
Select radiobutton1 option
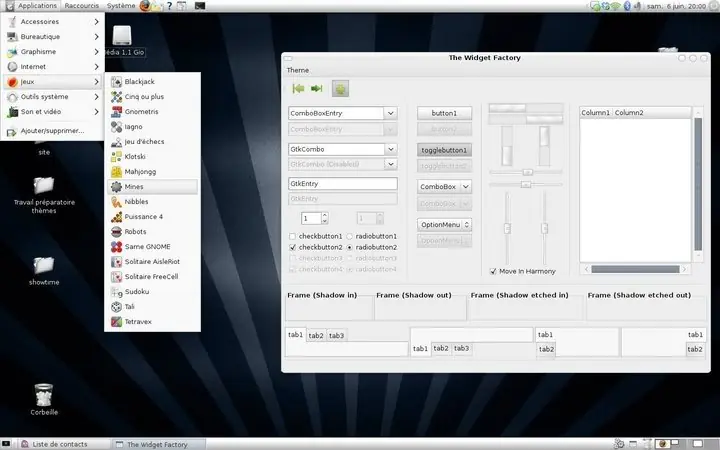coord(349,236)
